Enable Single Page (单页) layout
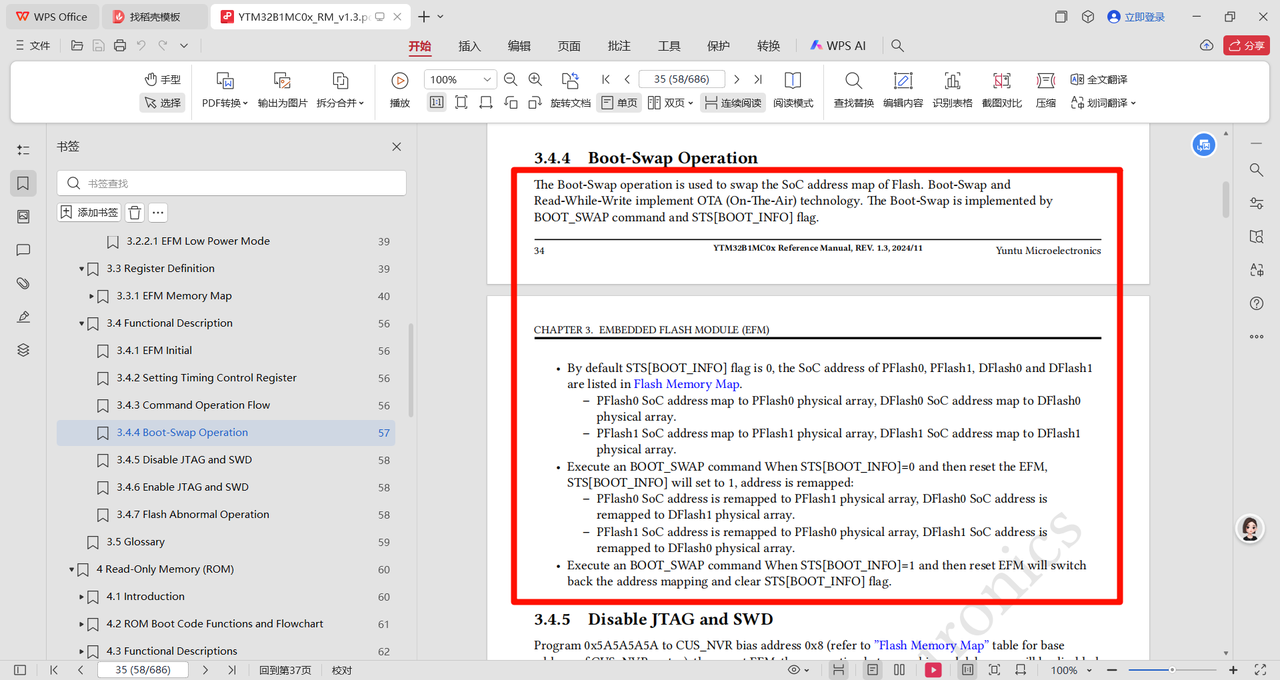The width and height of the screenshot is (1280, 680). (619, 103)
